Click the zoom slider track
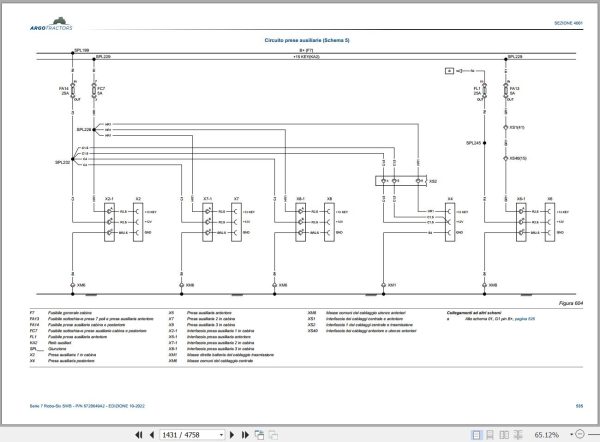This screenshot has height=442, width=600. [594, 434]
